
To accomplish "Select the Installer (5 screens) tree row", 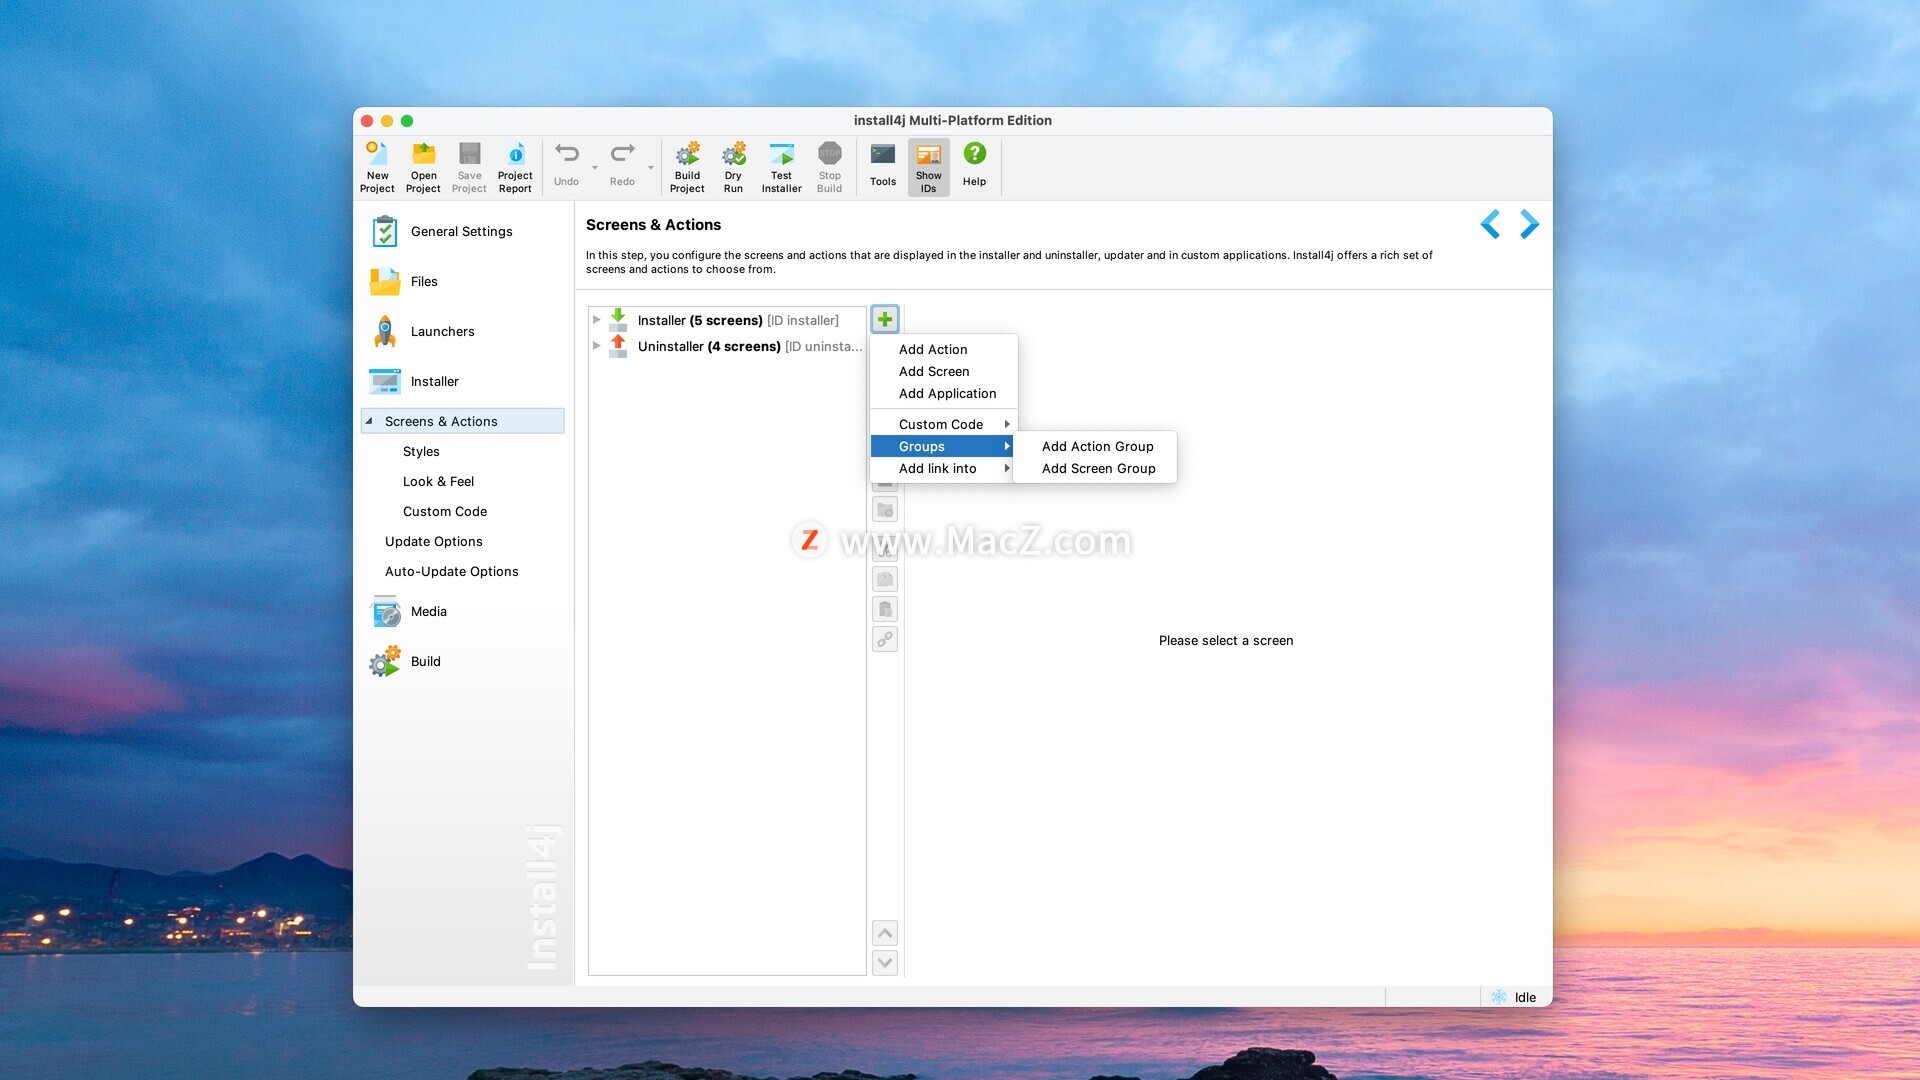I will [x=727, y=320].
